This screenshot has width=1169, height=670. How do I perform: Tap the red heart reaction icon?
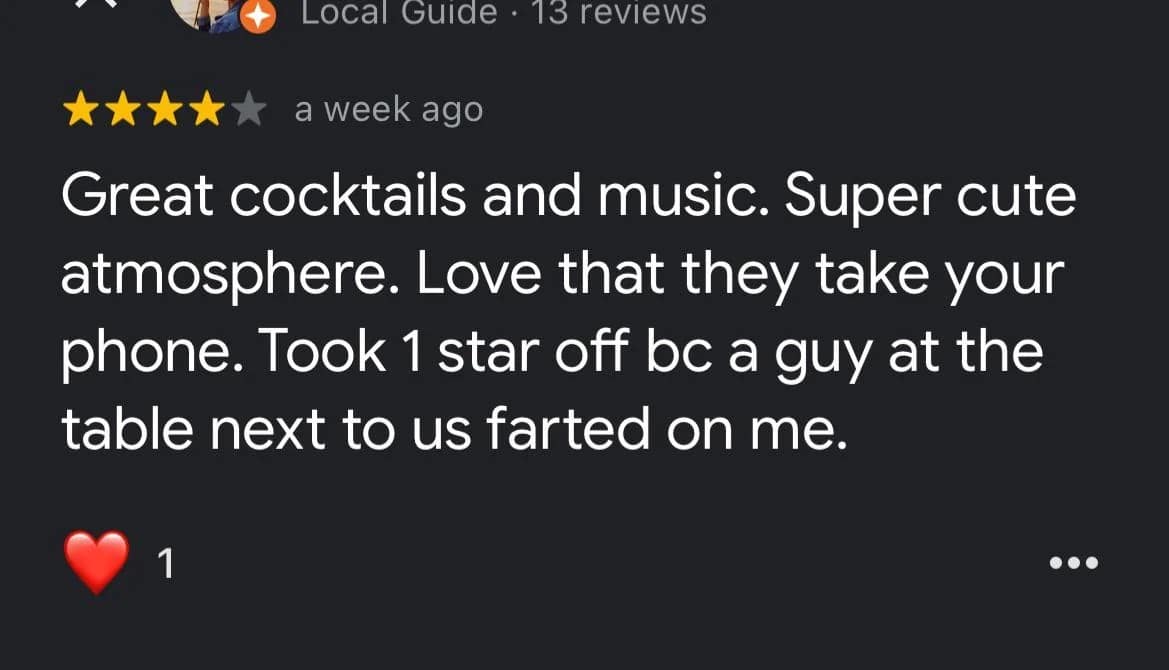[97, 562]
